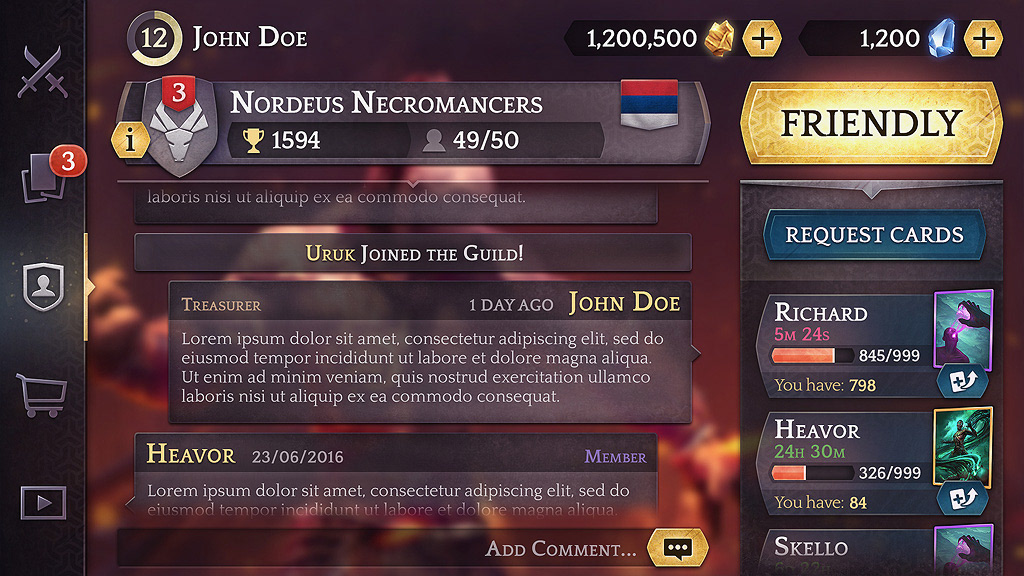Open the Serbian flag guild region

coord(649,104)
